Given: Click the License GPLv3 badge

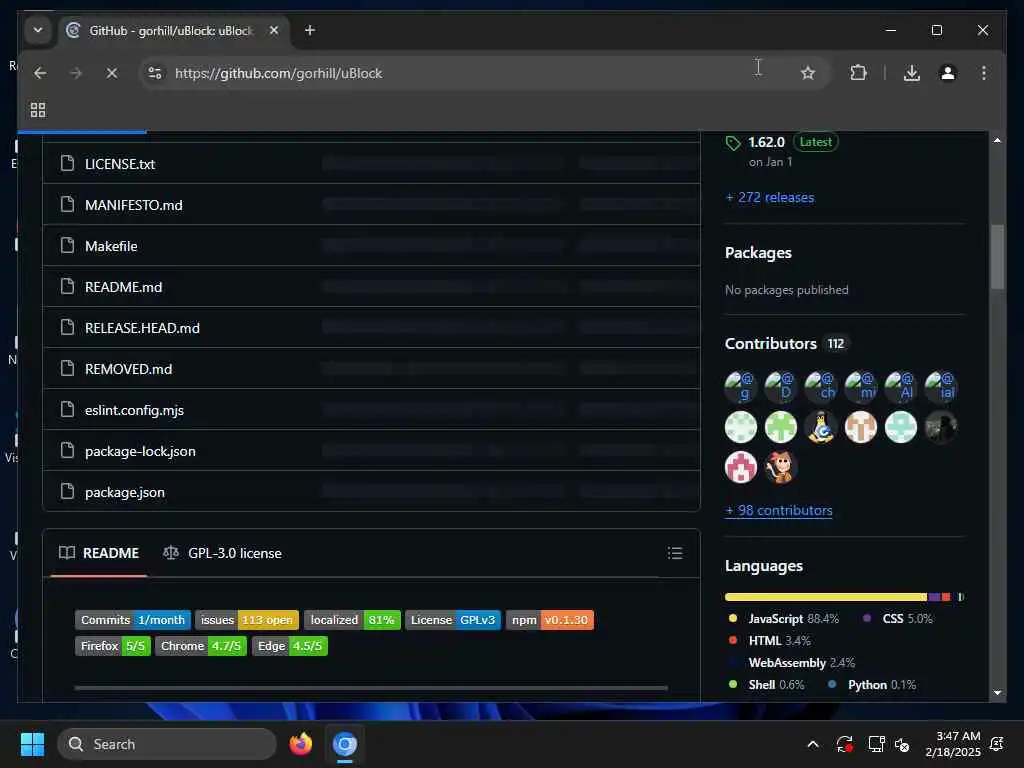Looking at the screenshot, I should tap(453, 620).
